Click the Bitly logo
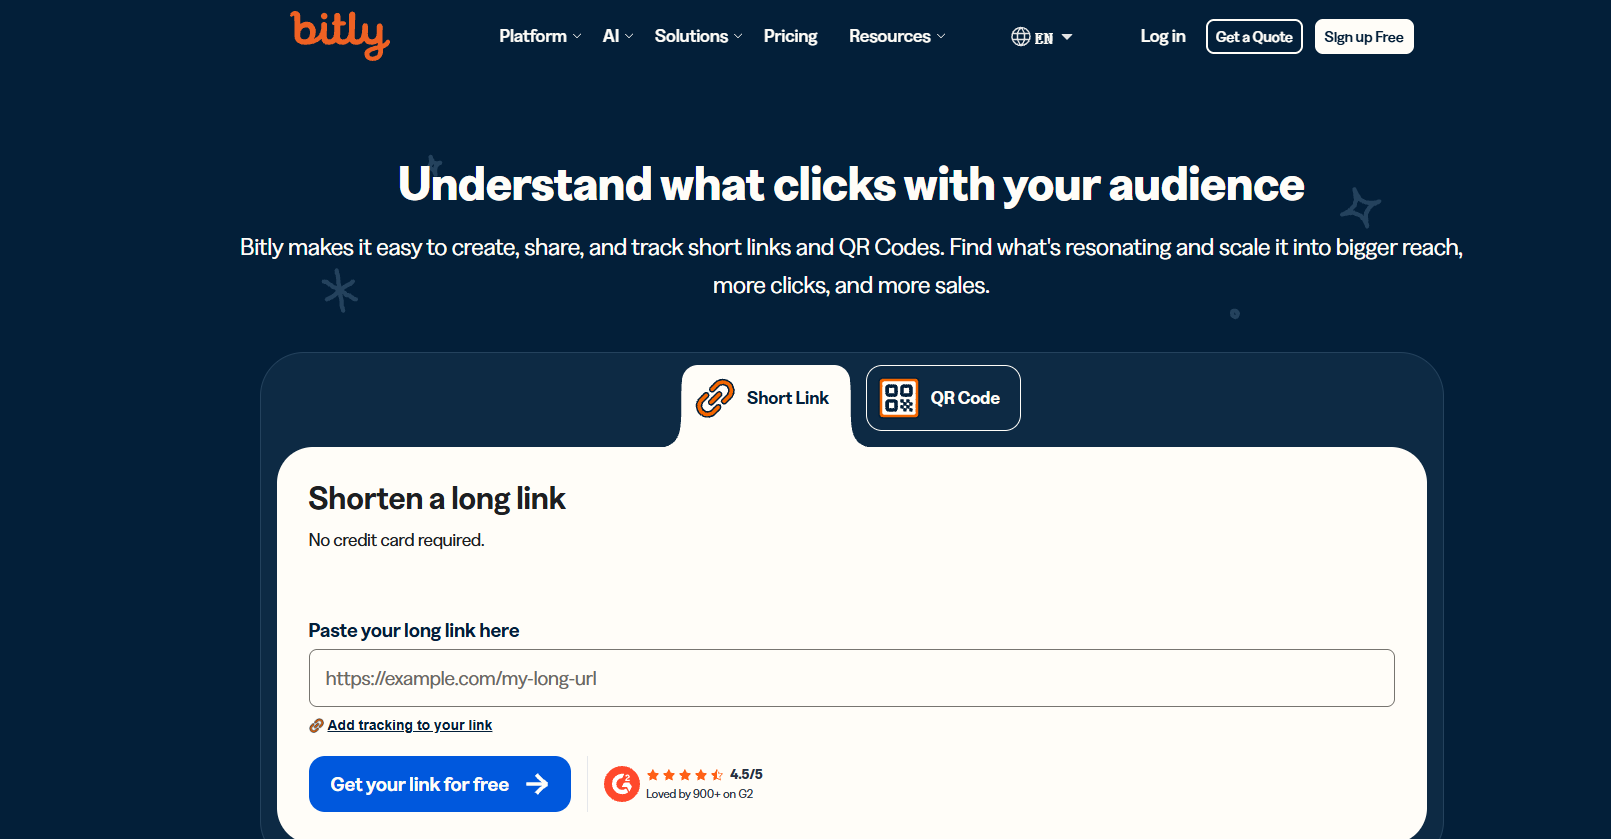This screenshot has height=839, width=1611. click(x=340, y=35)
